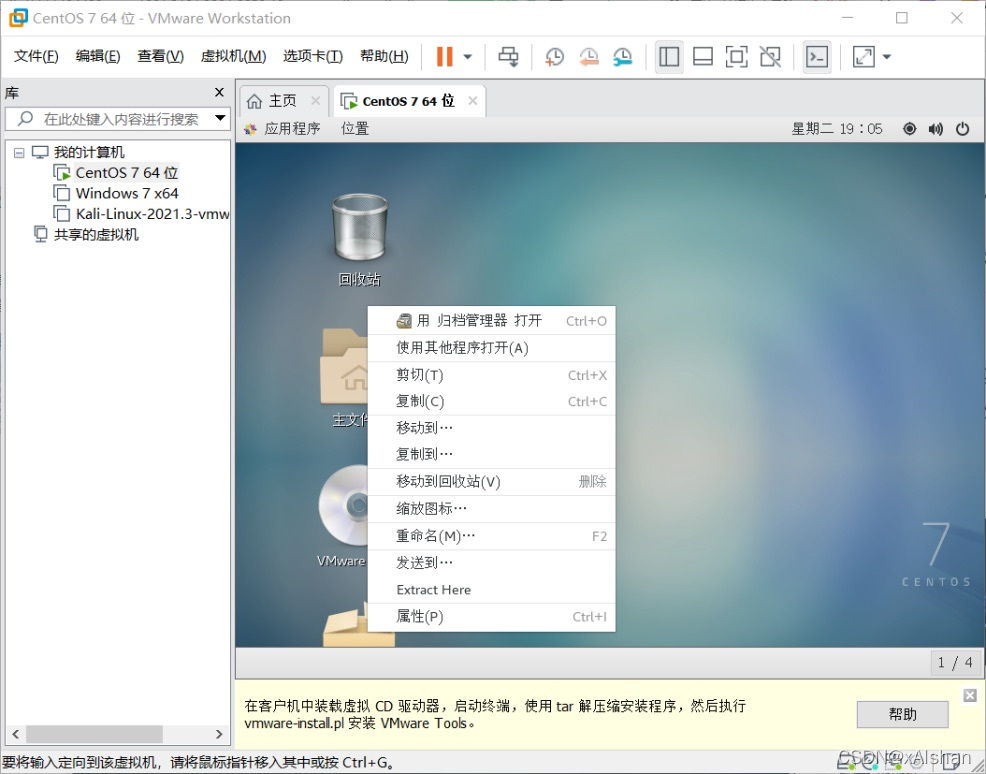The height and width of the screenshot is (774, 986).
Task: Open the snapshot manager
Action: coord(623,57)
